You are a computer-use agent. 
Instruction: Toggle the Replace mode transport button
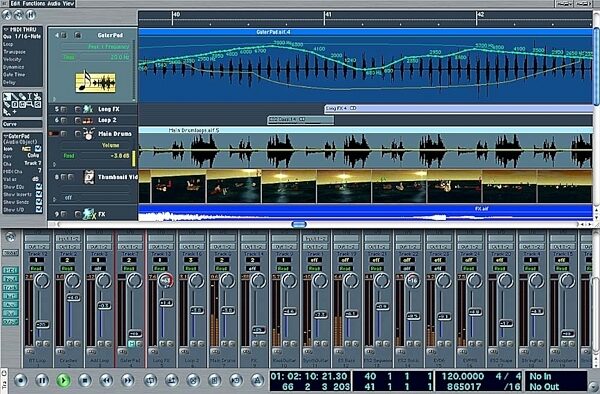coord(193,380)
